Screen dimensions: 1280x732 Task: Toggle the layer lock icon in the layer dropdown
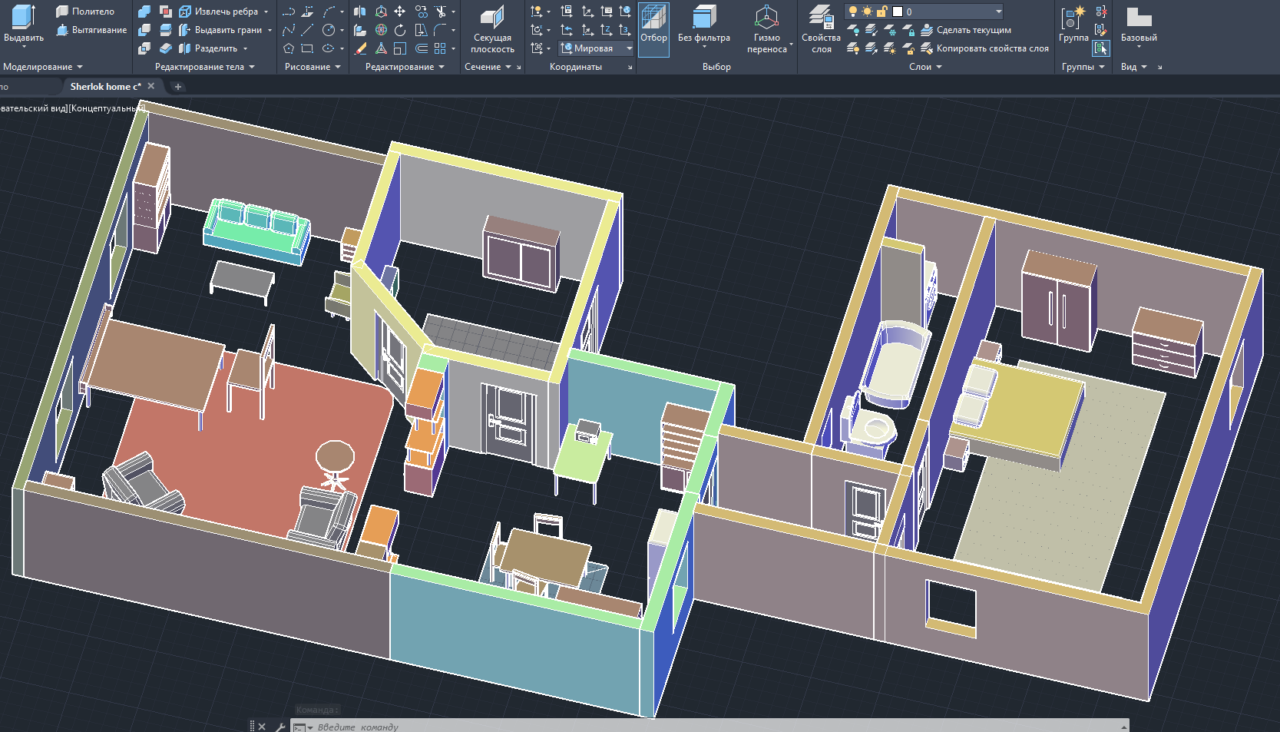[x=882, y=12]
